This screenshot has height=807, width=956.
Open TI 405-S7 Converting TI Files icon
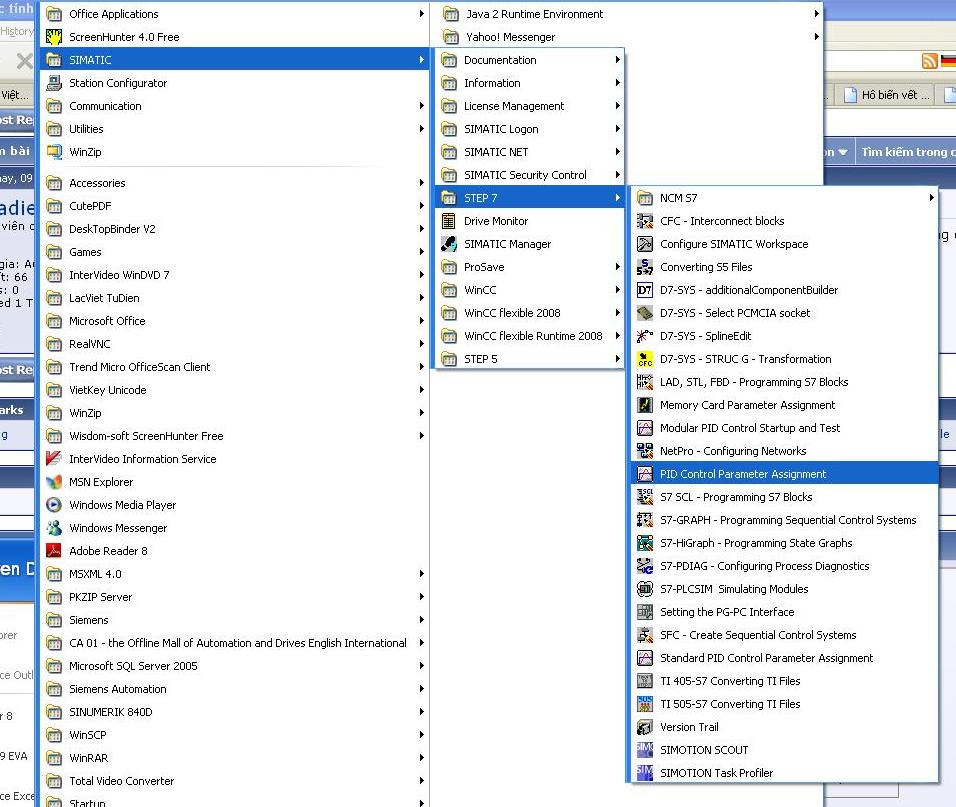click(x=644, y=681)
